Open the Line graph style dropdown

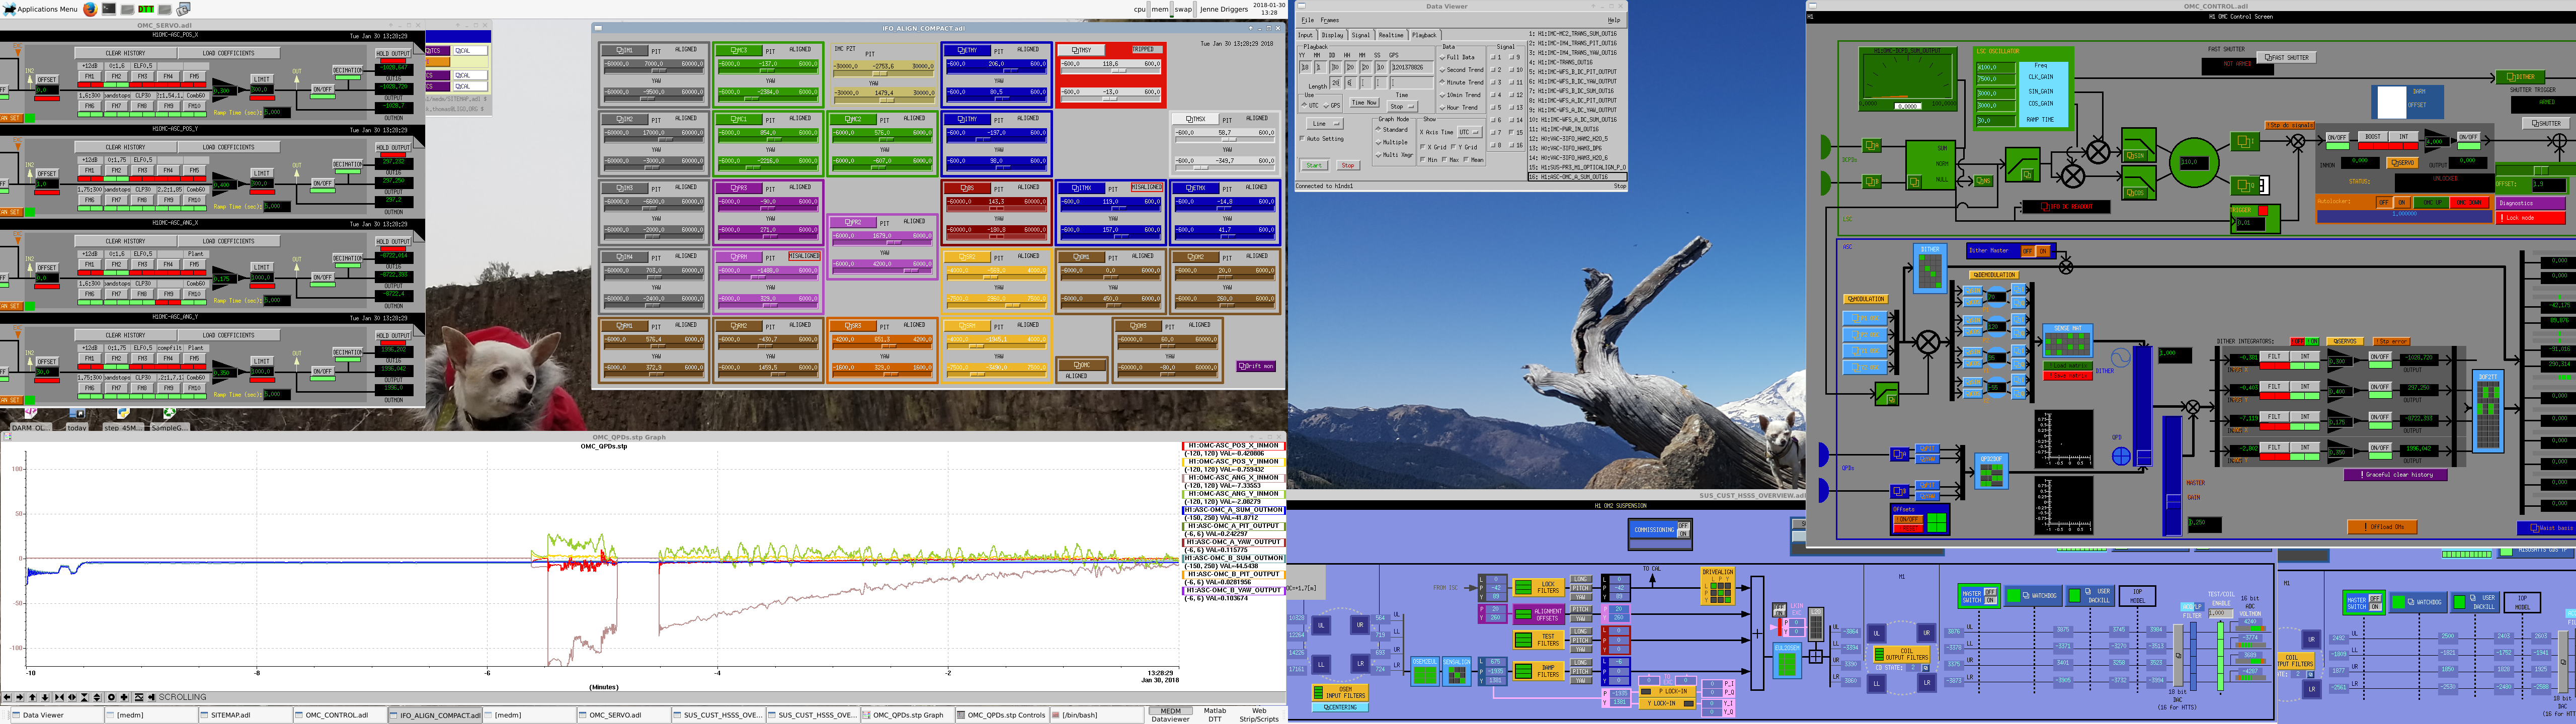(x=1325, y=124)
